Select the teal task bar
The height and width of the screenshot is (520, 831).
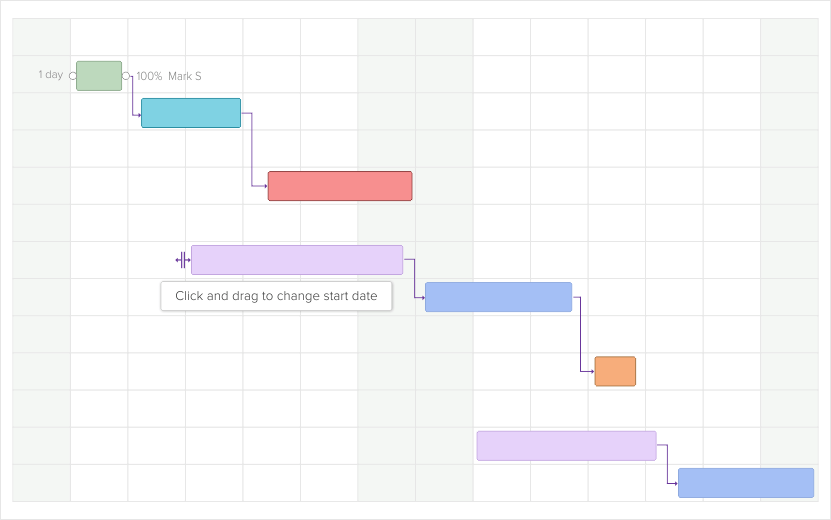point(191,113)
